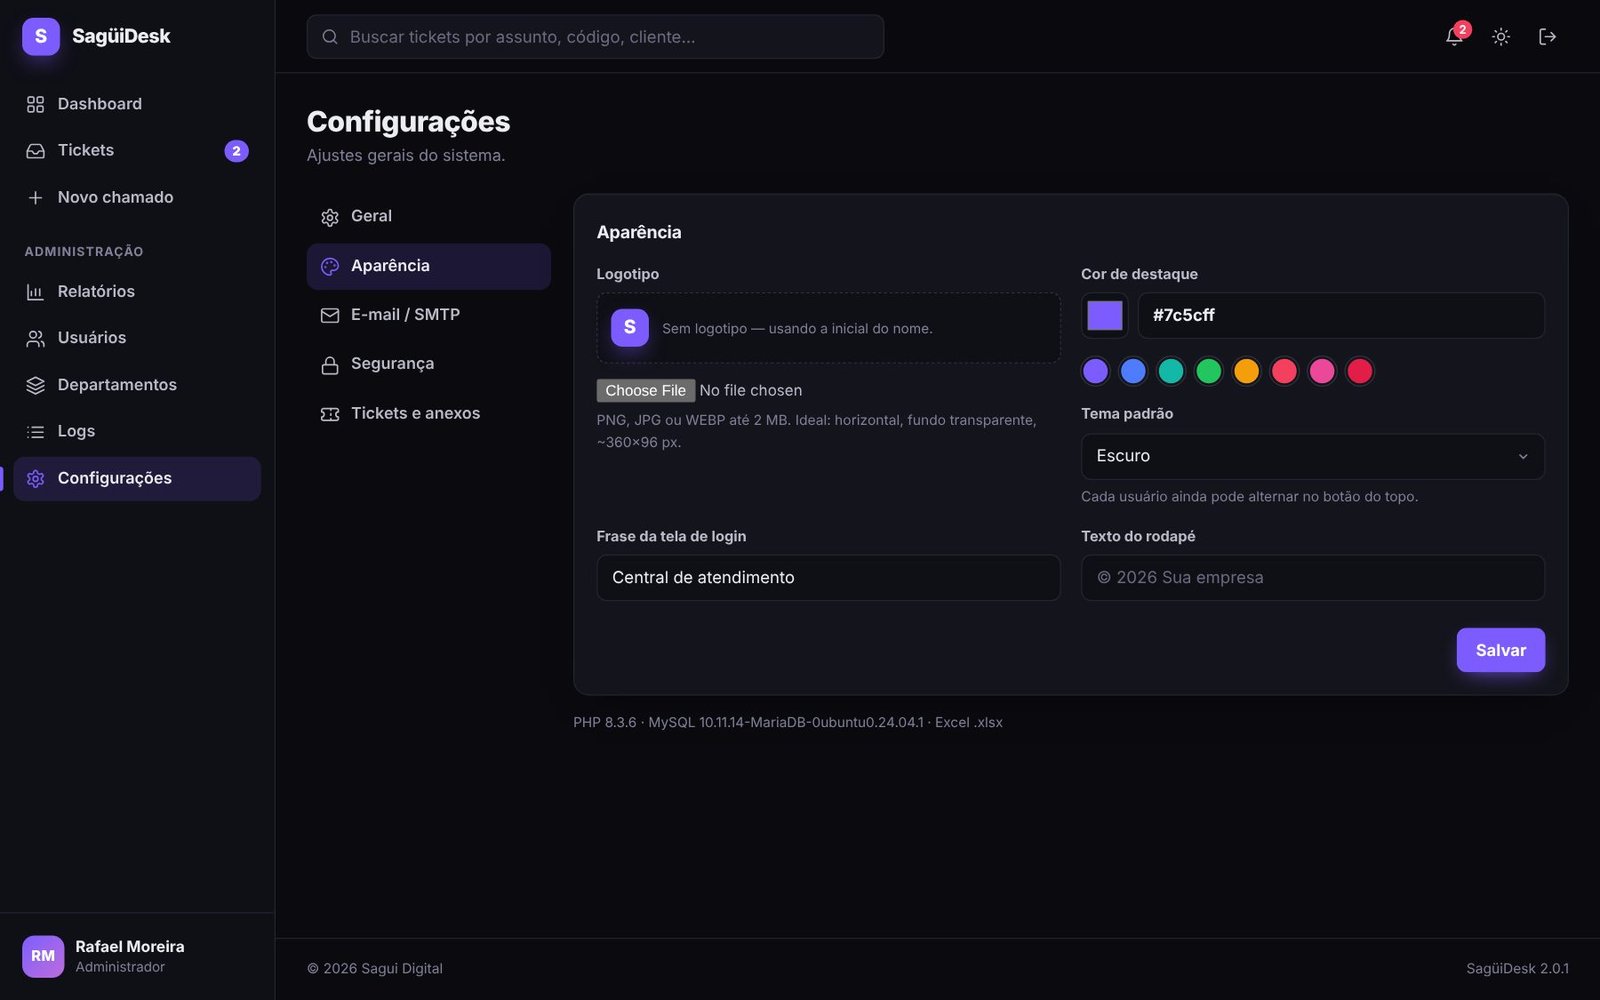Click the Texto do rodapé input field
The width and height of the screenshot is (1600, 1000).
click(1312, 578)
